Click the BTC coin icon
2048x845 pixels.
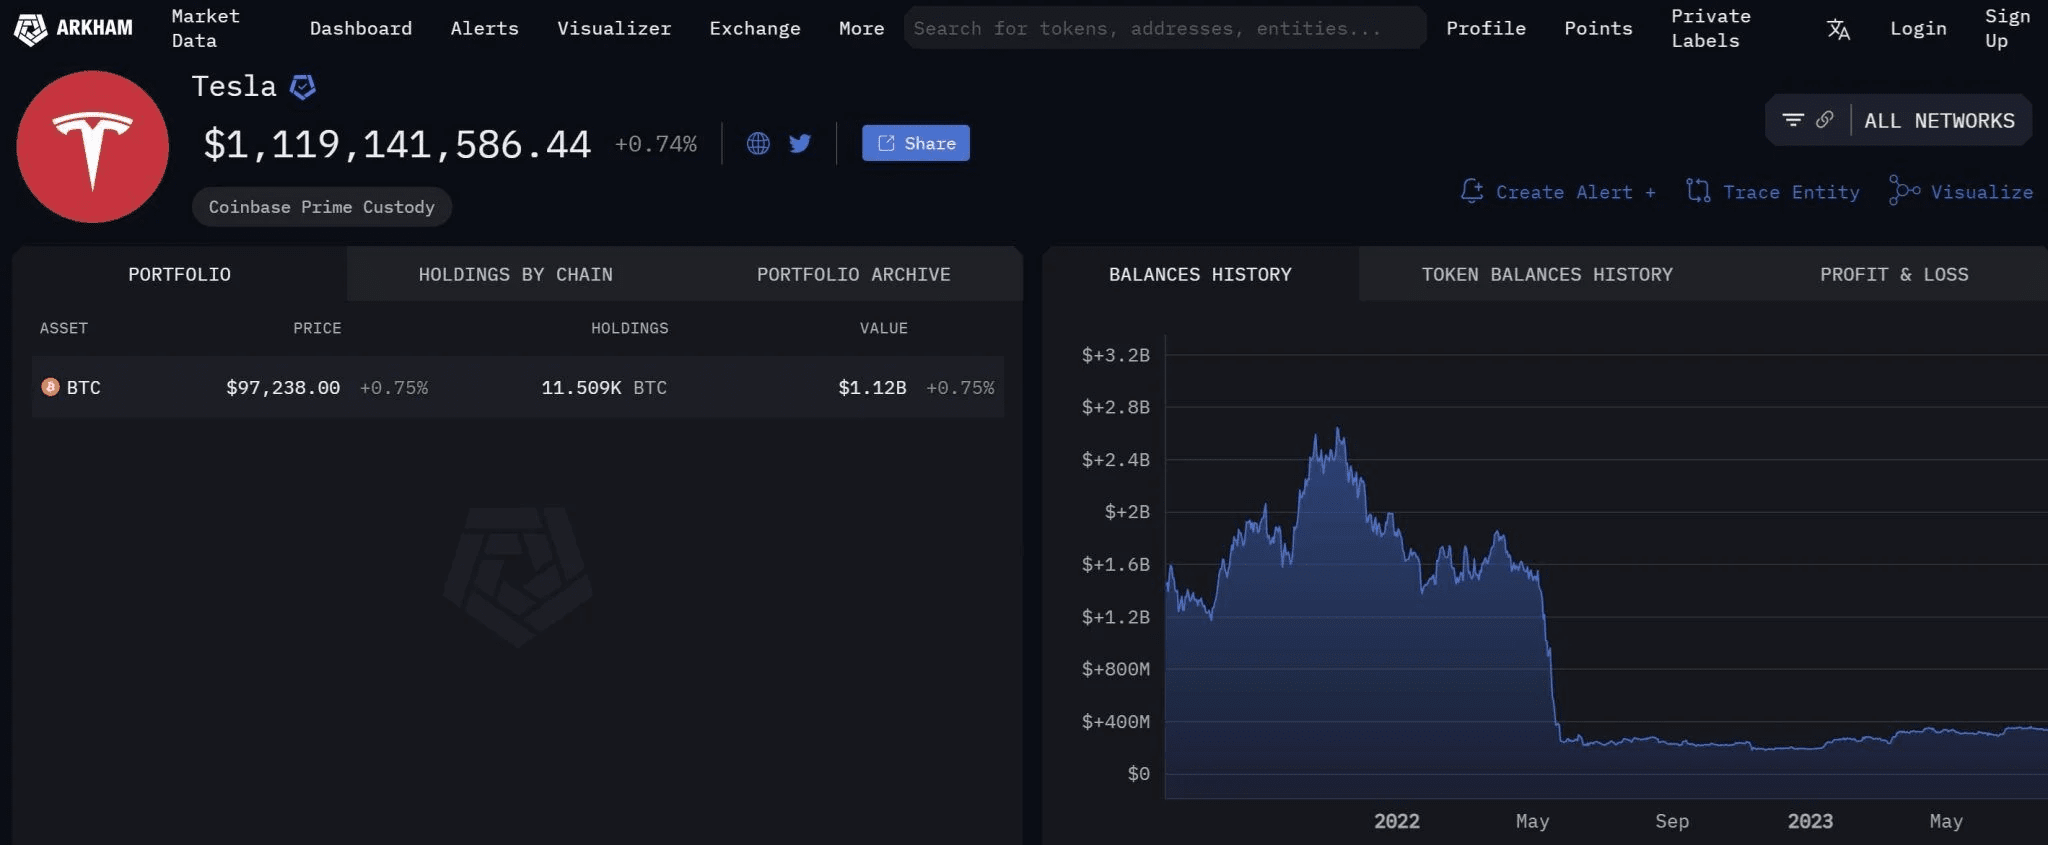click(50, 387)
